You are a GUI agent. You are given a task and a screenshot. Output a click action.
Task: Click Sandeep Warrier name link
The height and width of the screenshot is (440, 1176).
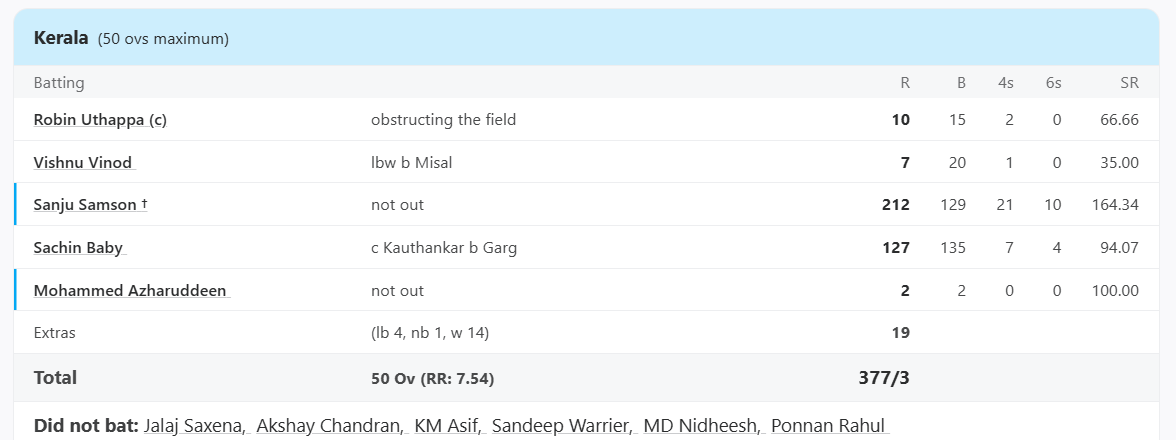[560, 426]
